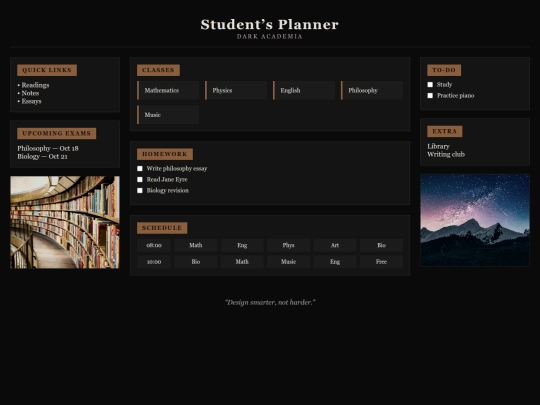
Task: Click the 08:00 schedule time cell
Action: pos(154,245)
